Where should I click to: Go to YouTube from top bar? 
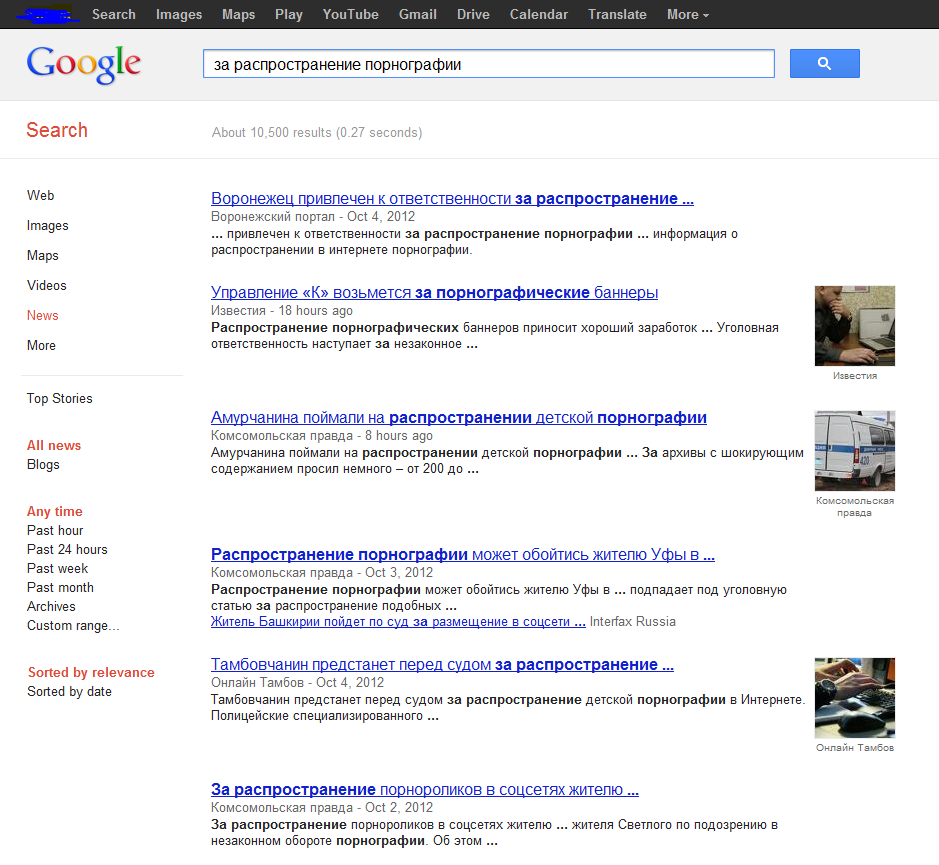coord(351,14)
